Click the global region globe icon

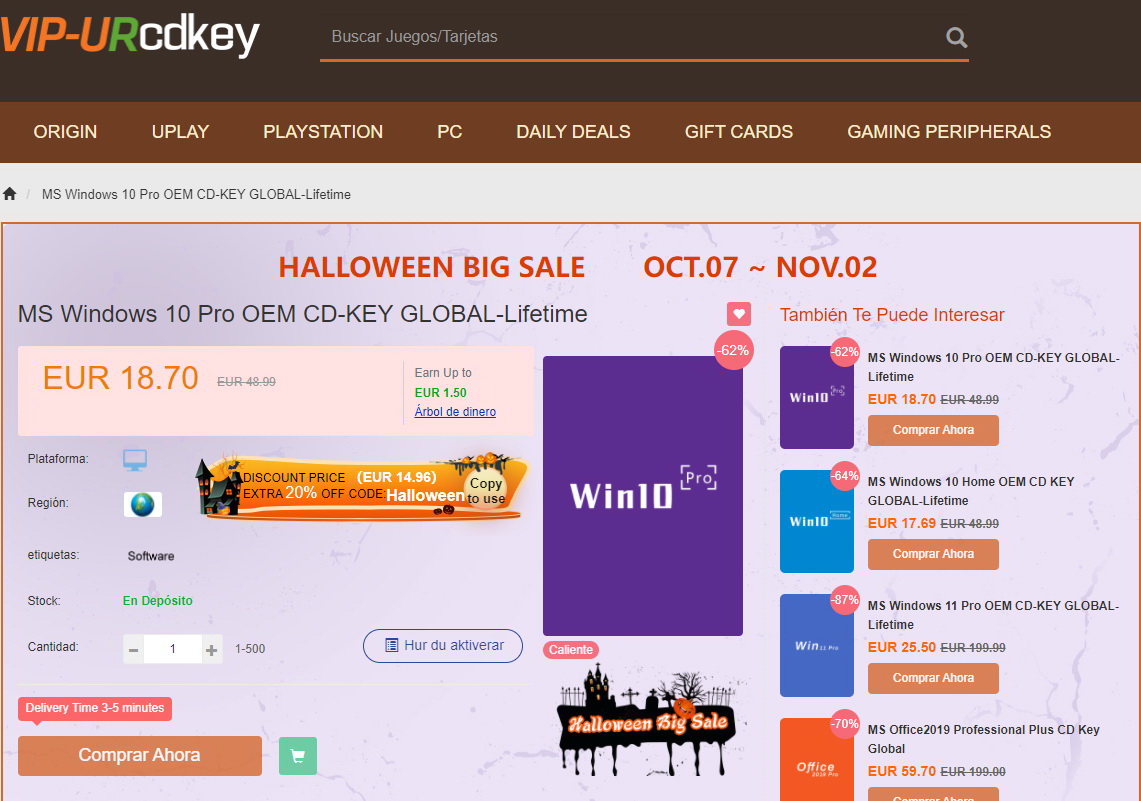click(143, 504)
